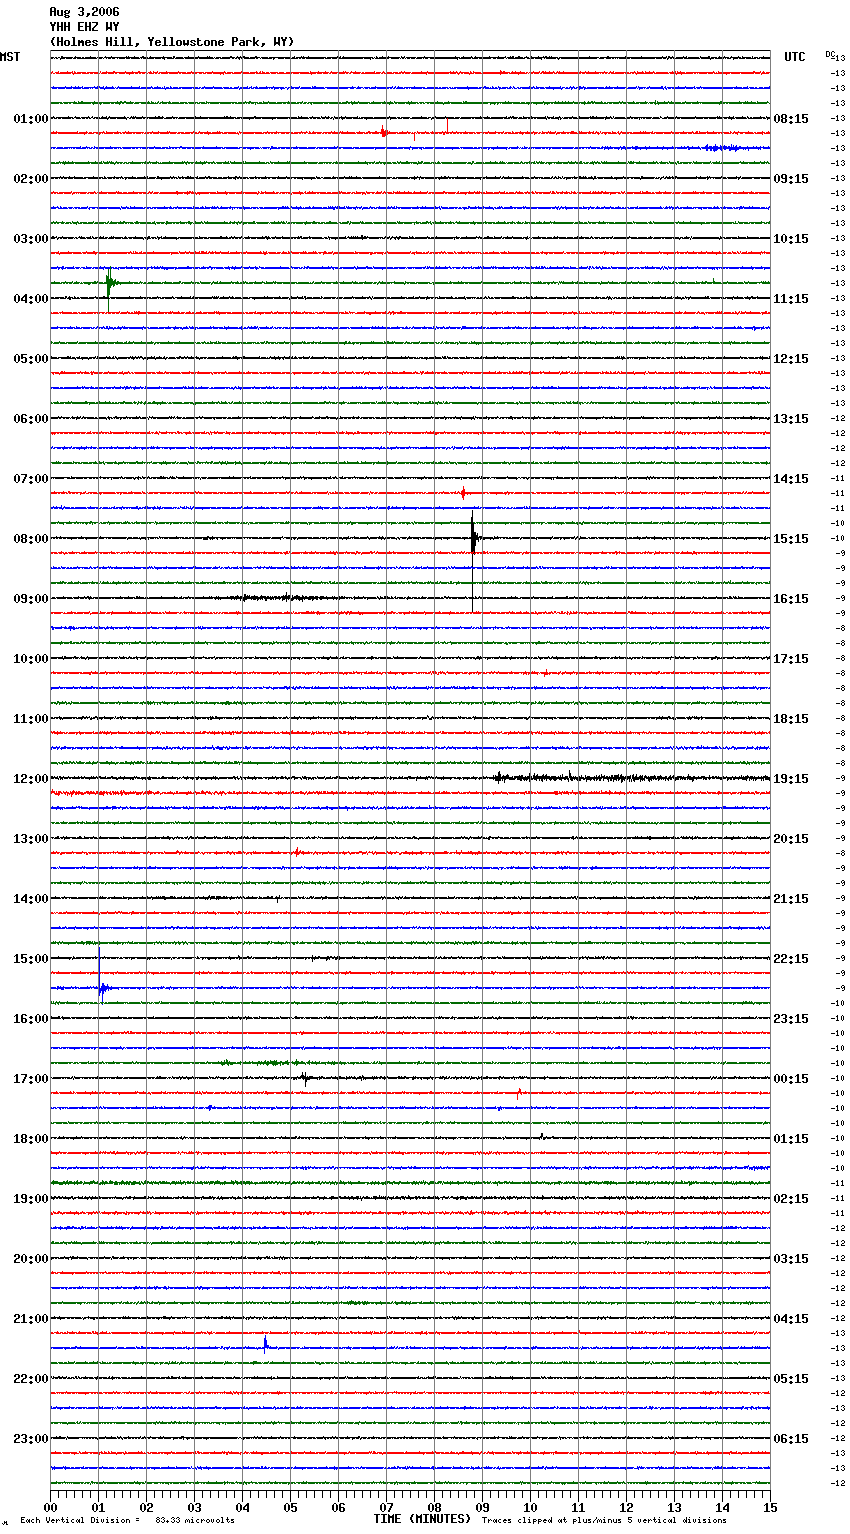The width and height of the screenshot is (850, 1534).
Task: Select the 03:00 MST time label
Action: [x=30, y=239]
